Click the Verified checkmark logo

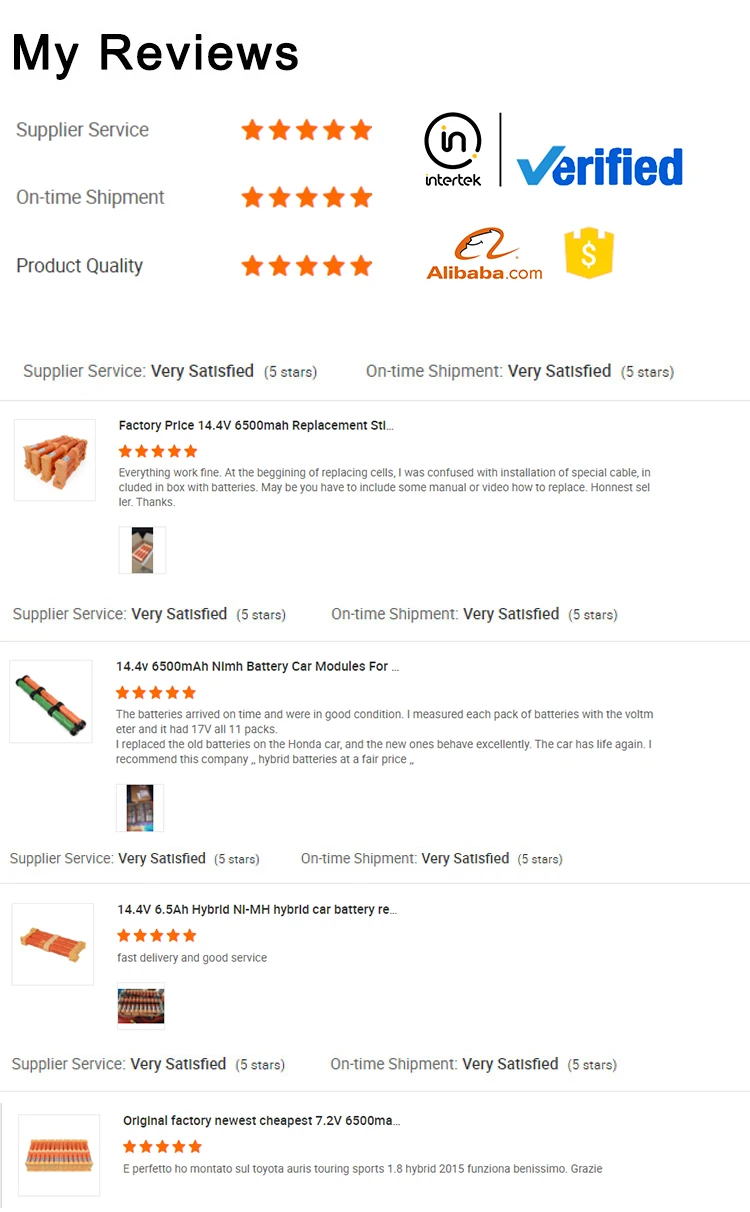point(599,165)
